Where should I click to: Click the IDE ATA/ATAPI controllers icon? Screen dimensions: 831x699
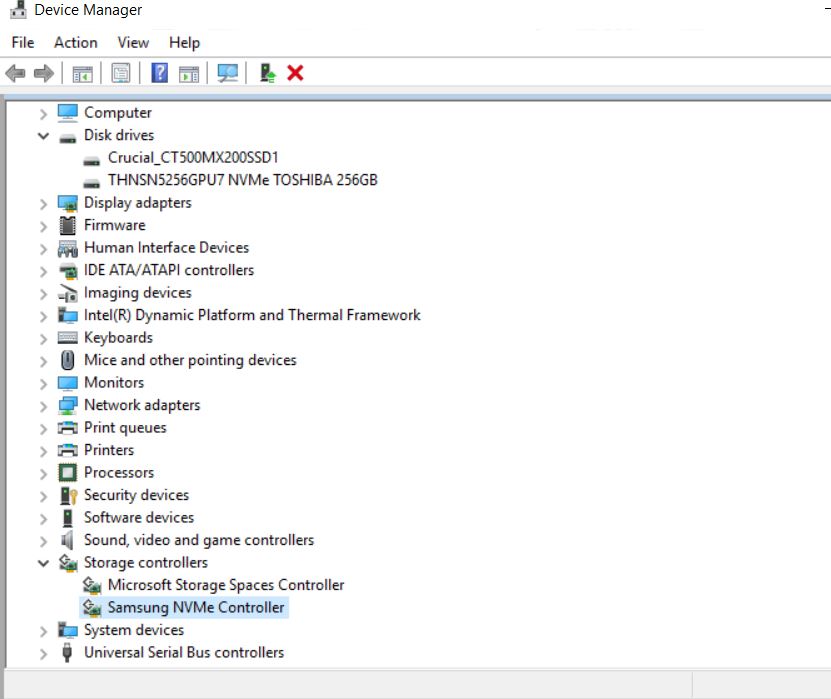click(x=67, y=271)
